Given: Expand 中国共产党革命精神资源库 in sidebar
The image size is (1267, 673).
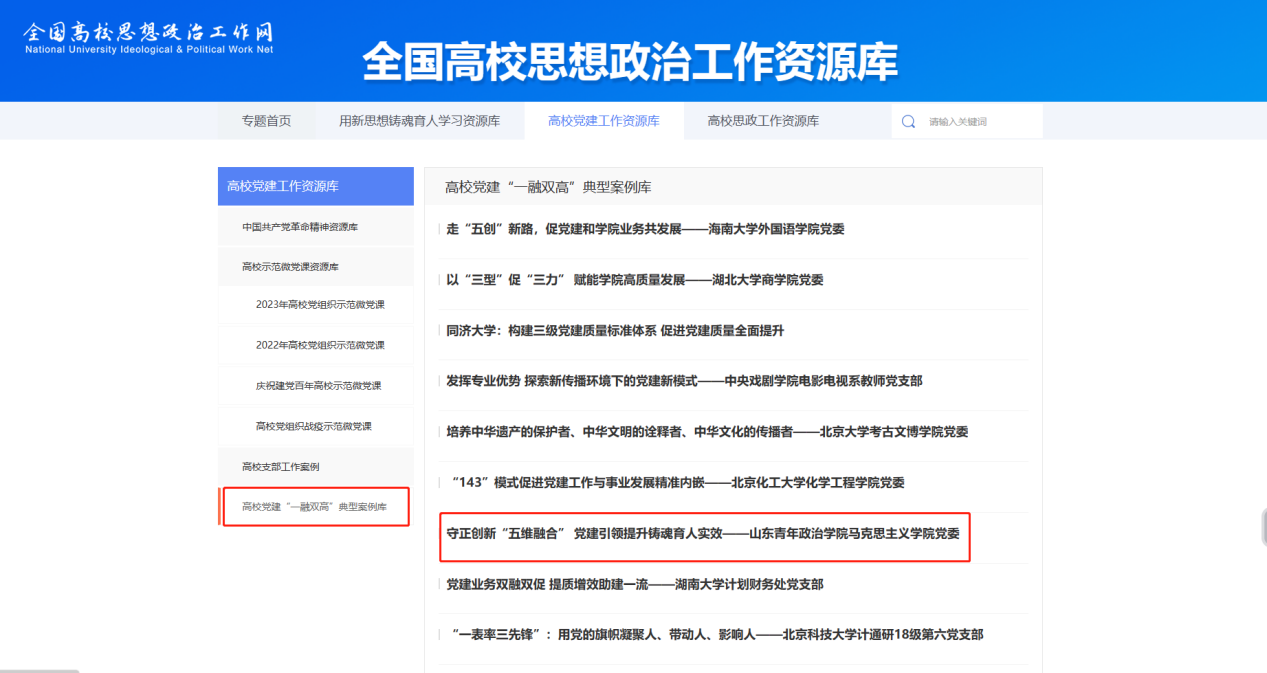Looking at the screenshot, I should (x=300, y=227).
